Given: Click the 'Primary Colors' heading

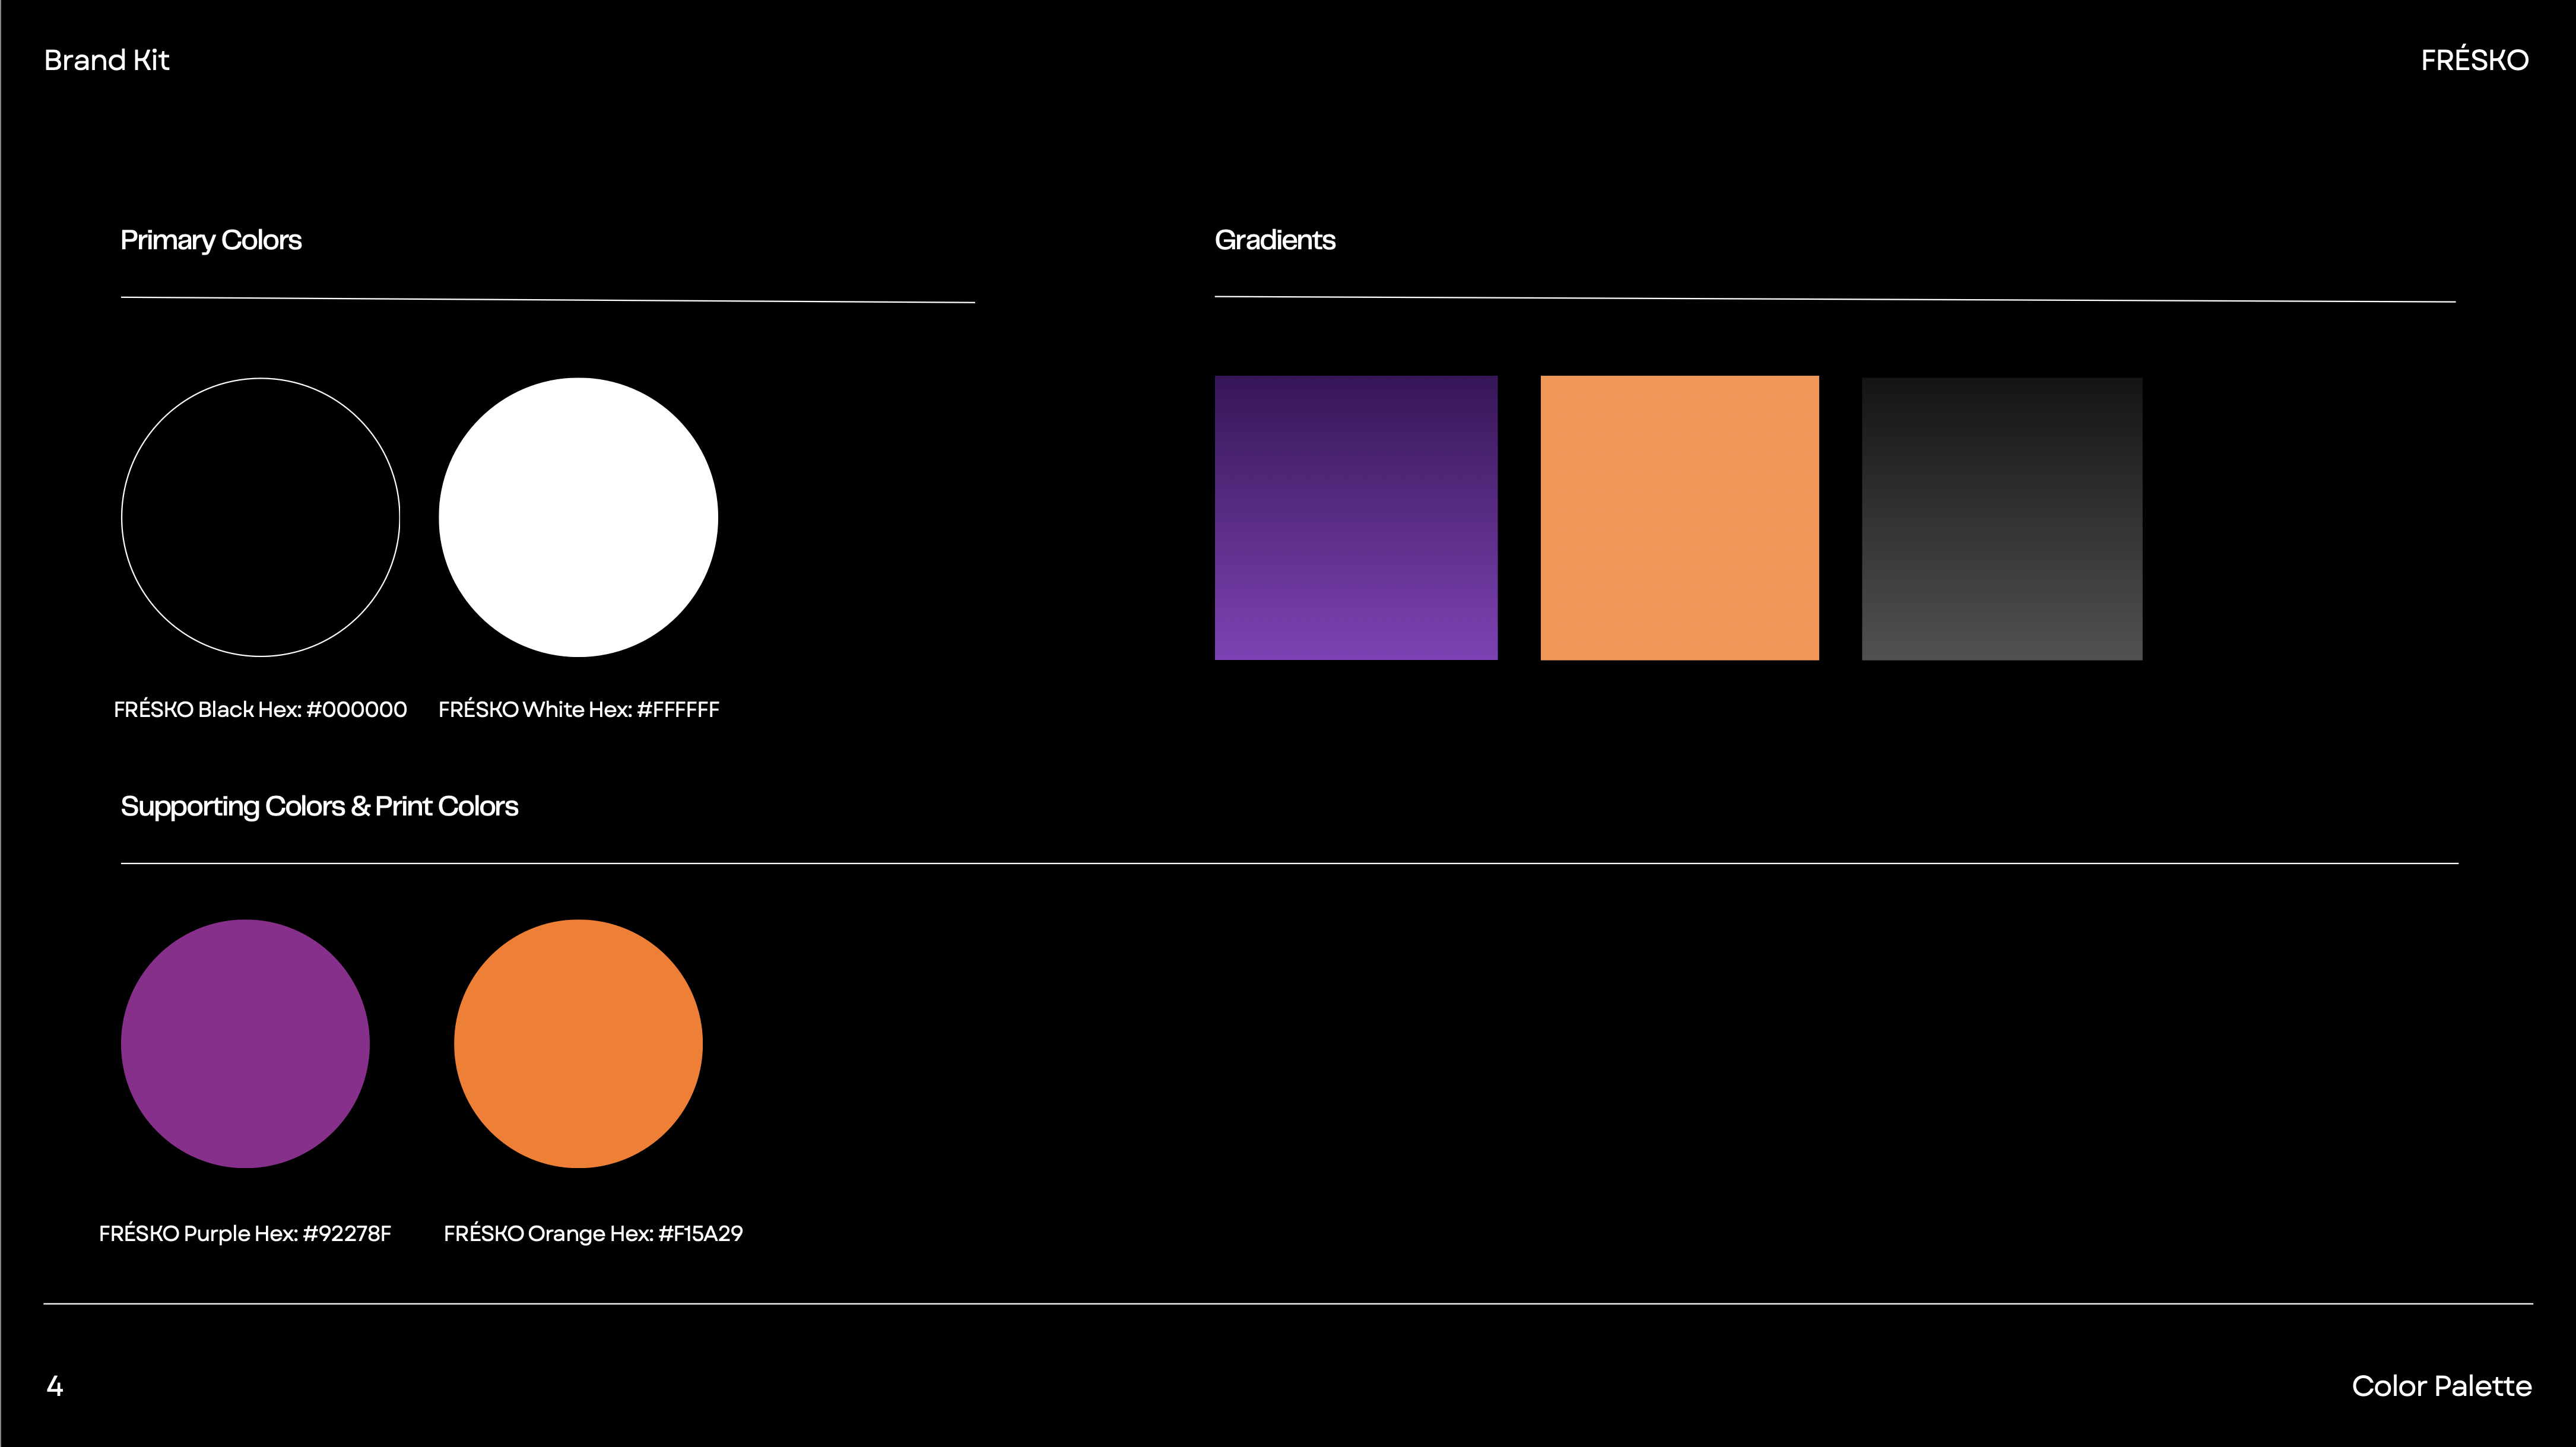Looking at the screenshot, I should [x=211, y=240].
